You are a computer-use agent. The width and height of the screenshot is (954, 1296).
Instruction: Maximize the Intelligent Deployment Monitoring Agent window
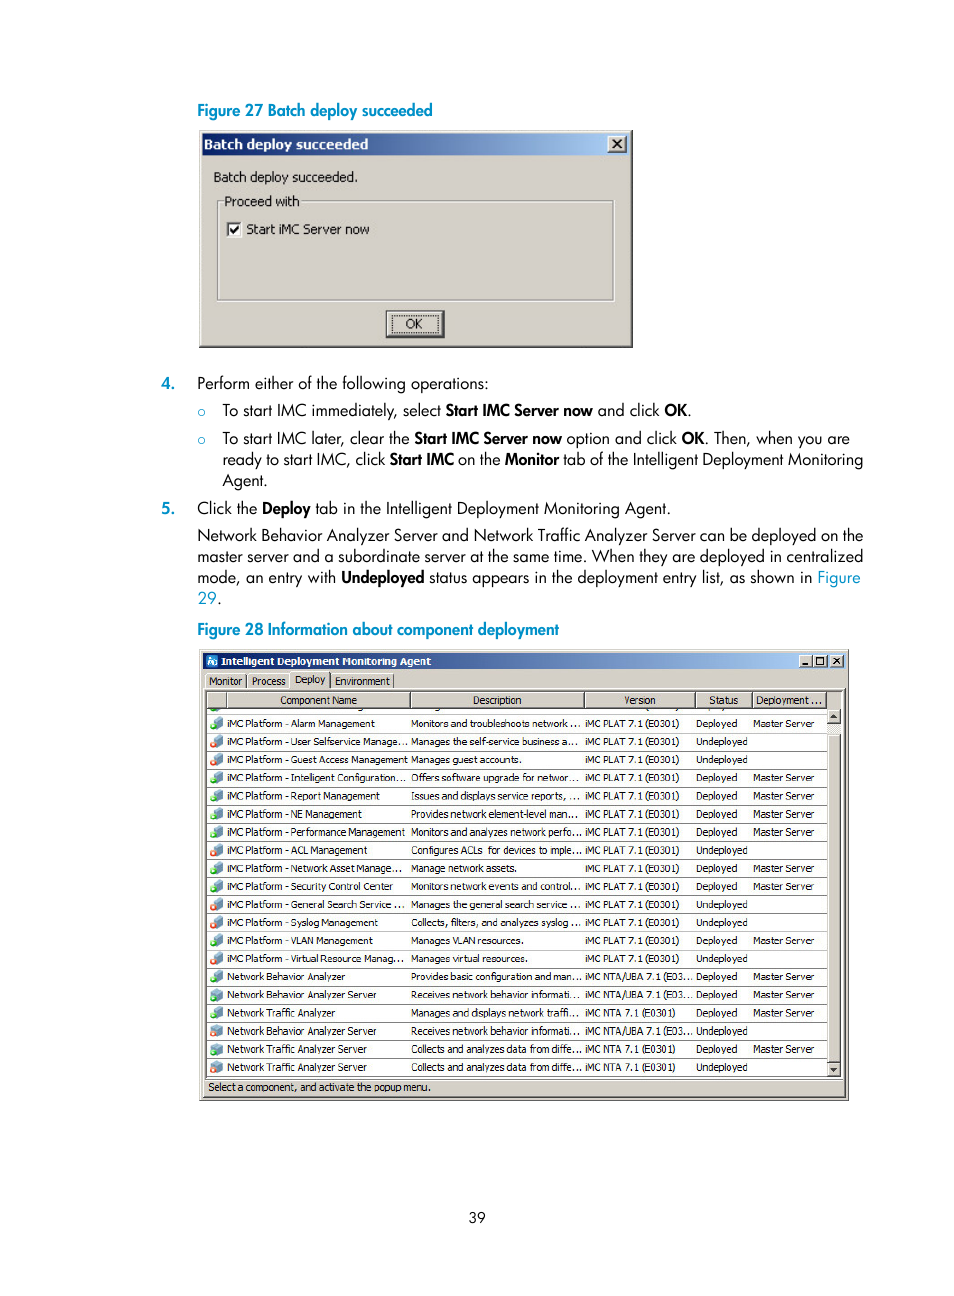click(821, 661)
